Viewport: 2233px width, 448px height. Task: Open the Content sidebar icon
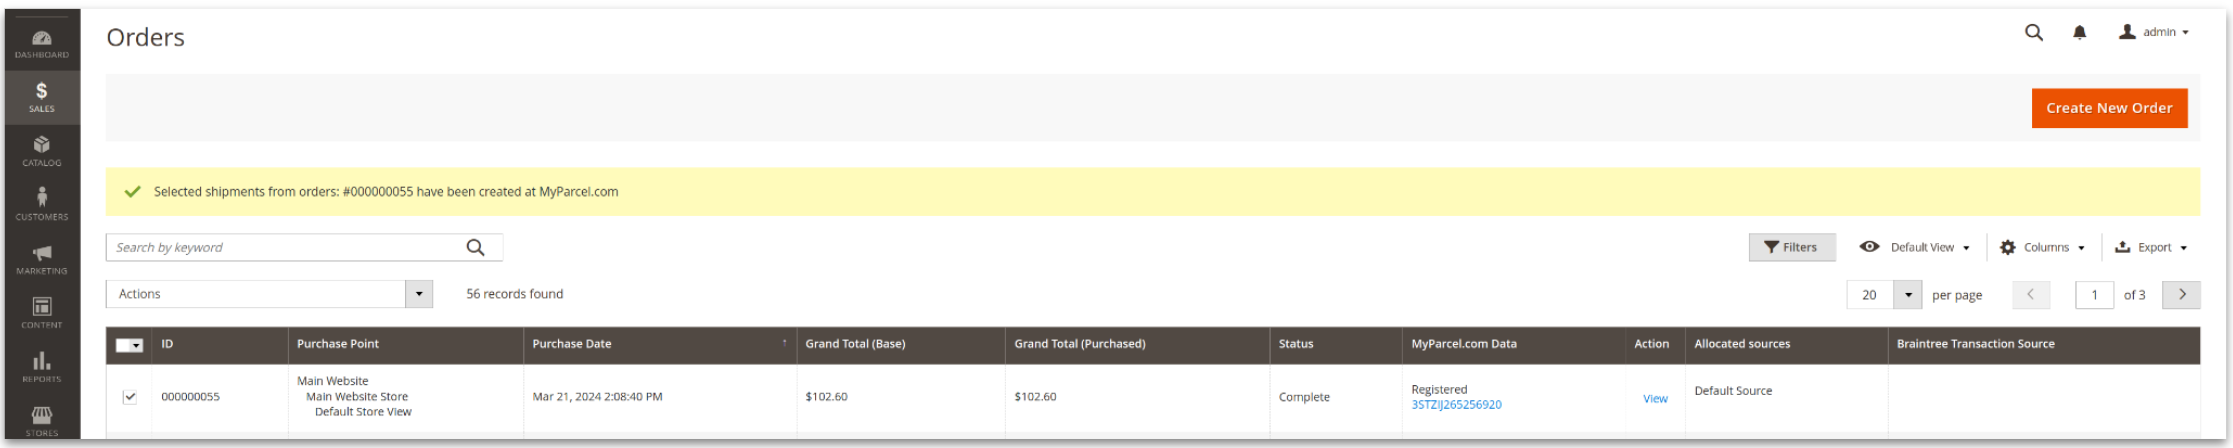coord(42,311)
